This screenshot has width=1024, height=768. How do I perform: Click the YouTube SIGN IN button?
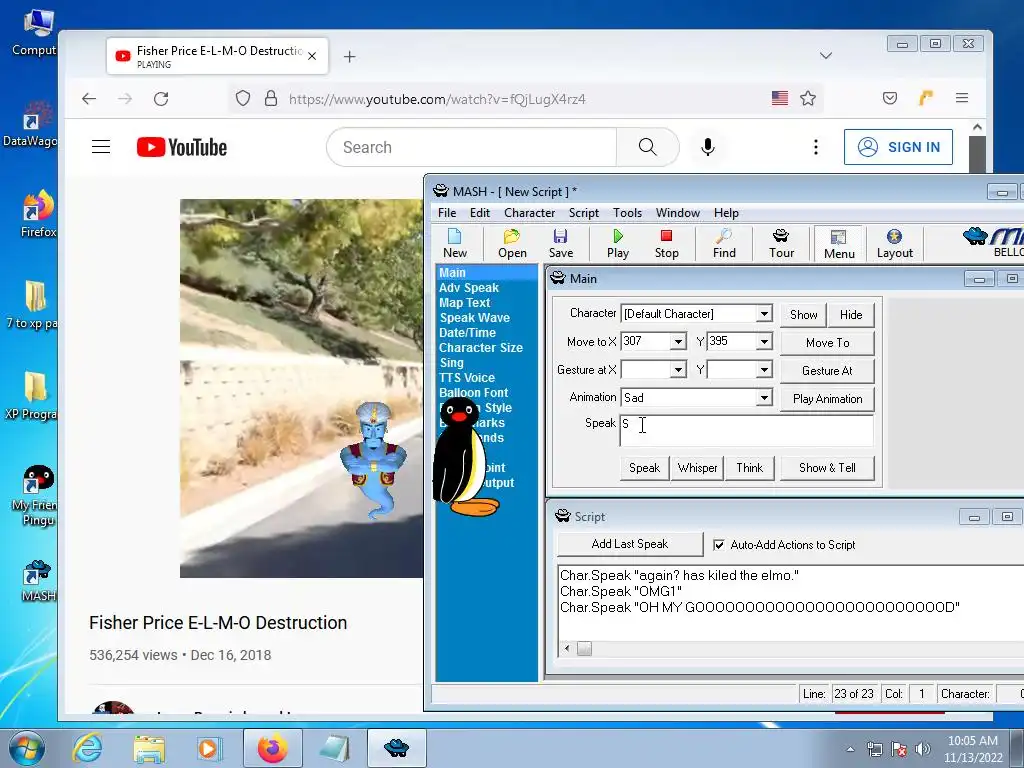(x=898, y=147)
